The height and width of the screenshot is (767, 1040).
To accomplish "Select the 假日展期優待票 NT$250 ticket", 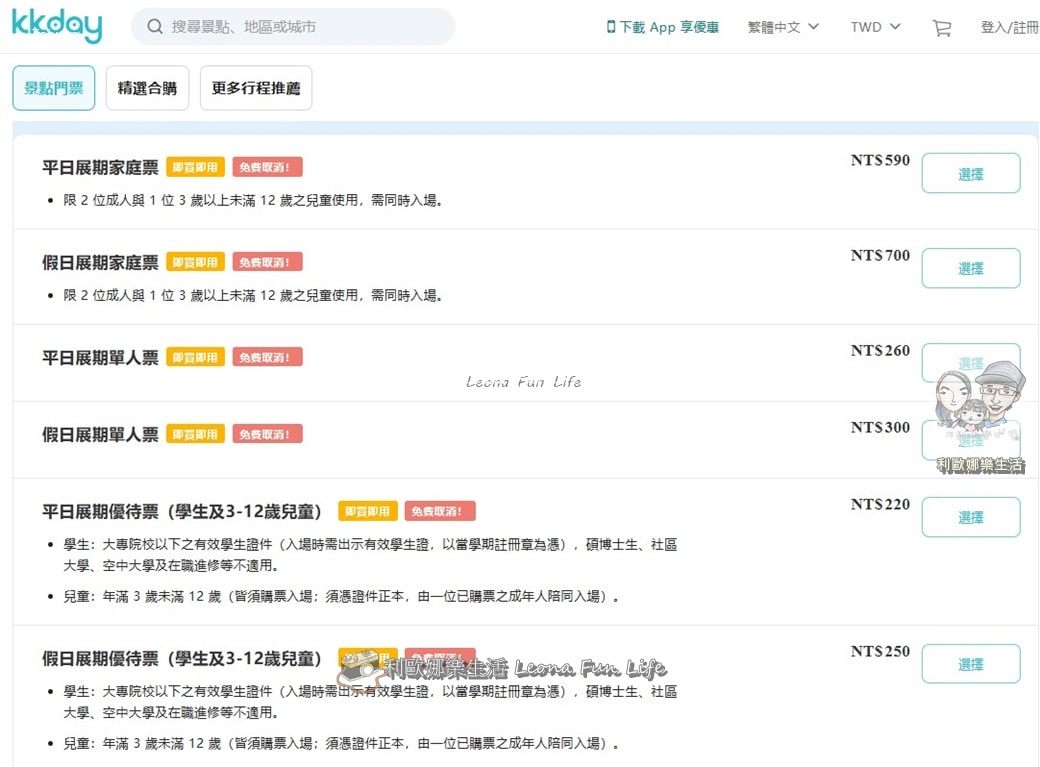I will (970, 663).
